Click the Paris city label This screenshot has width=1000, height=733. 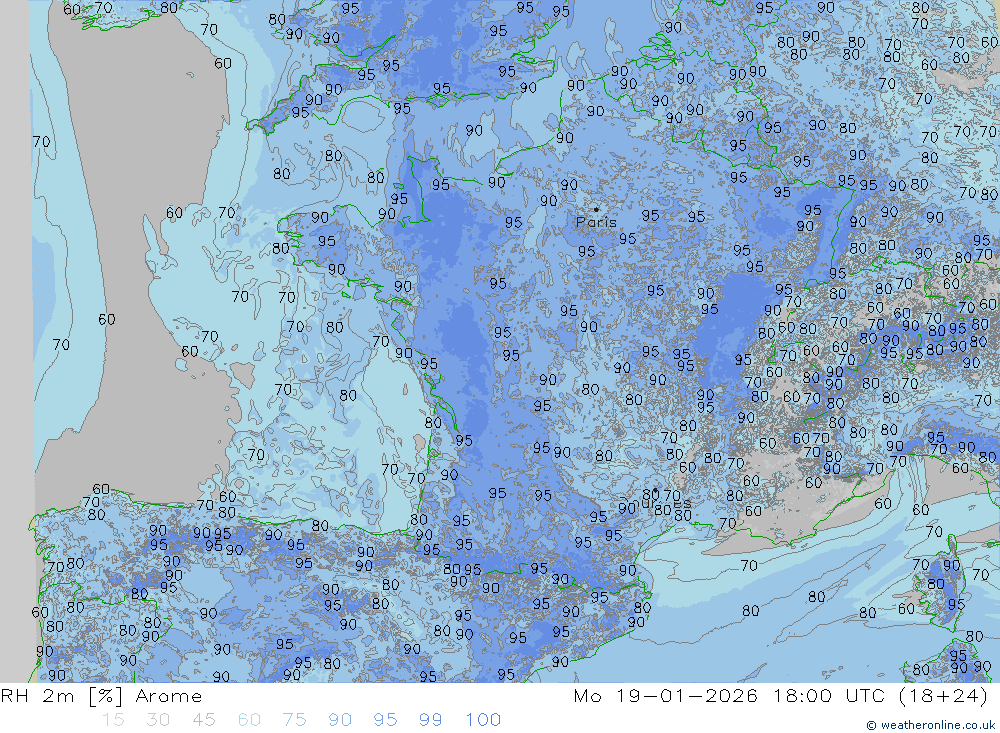596,222
